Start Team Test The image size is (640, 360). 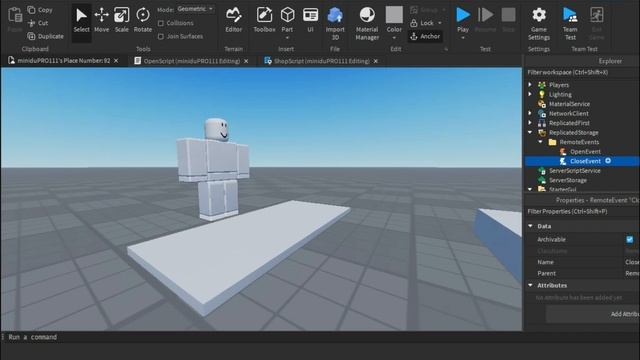point(570,24)
